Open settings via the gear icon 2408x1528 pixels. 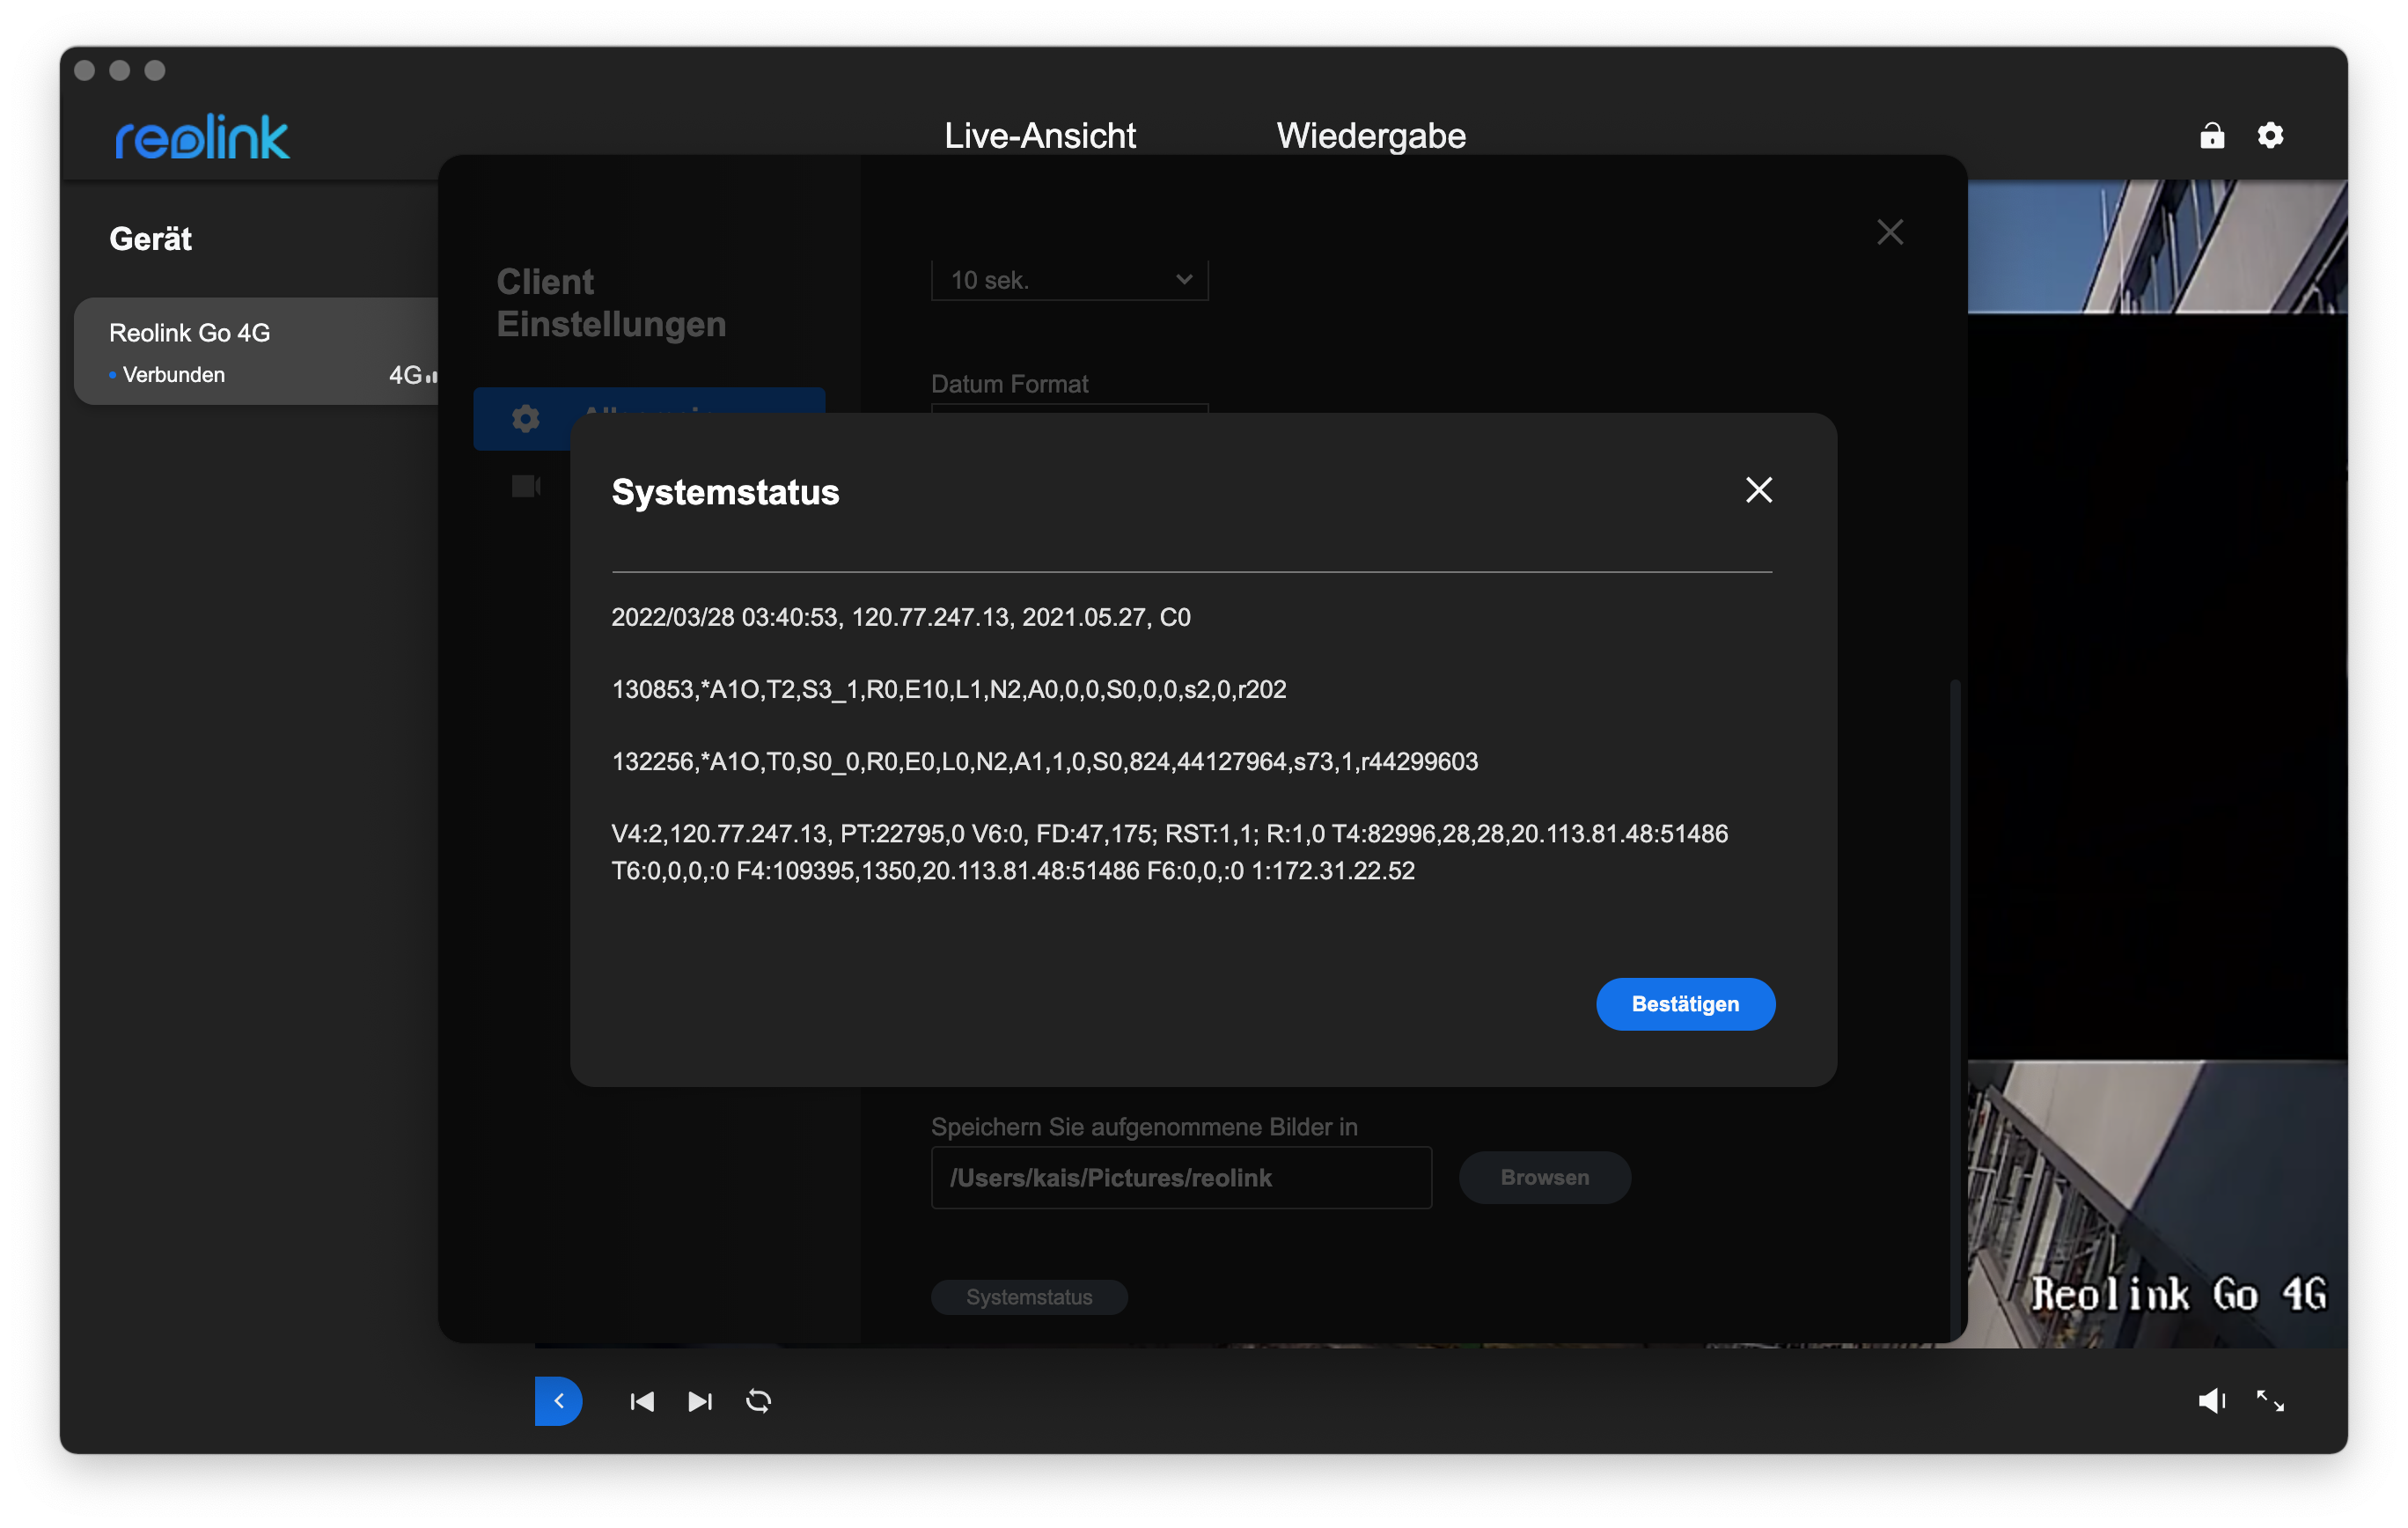pyautogui.click(x=2270, y=135)
